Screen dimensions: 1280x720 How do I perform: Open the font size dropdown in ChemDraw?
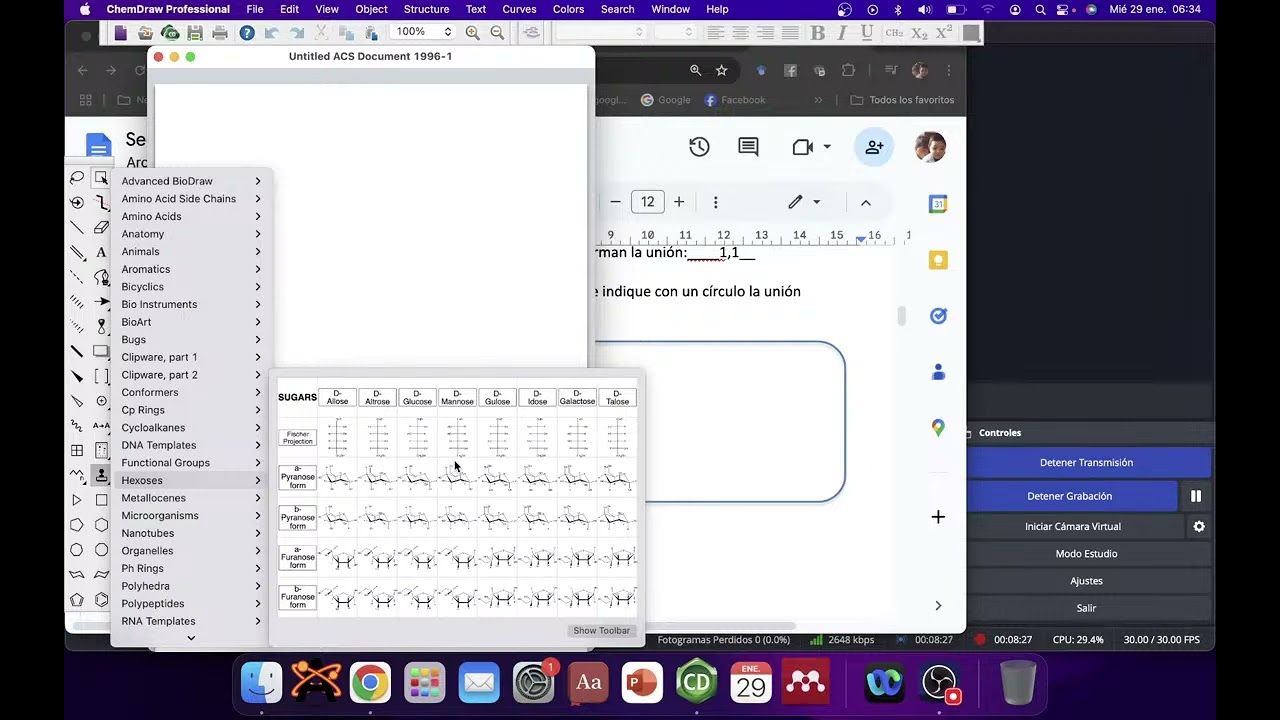click(675, 32)
